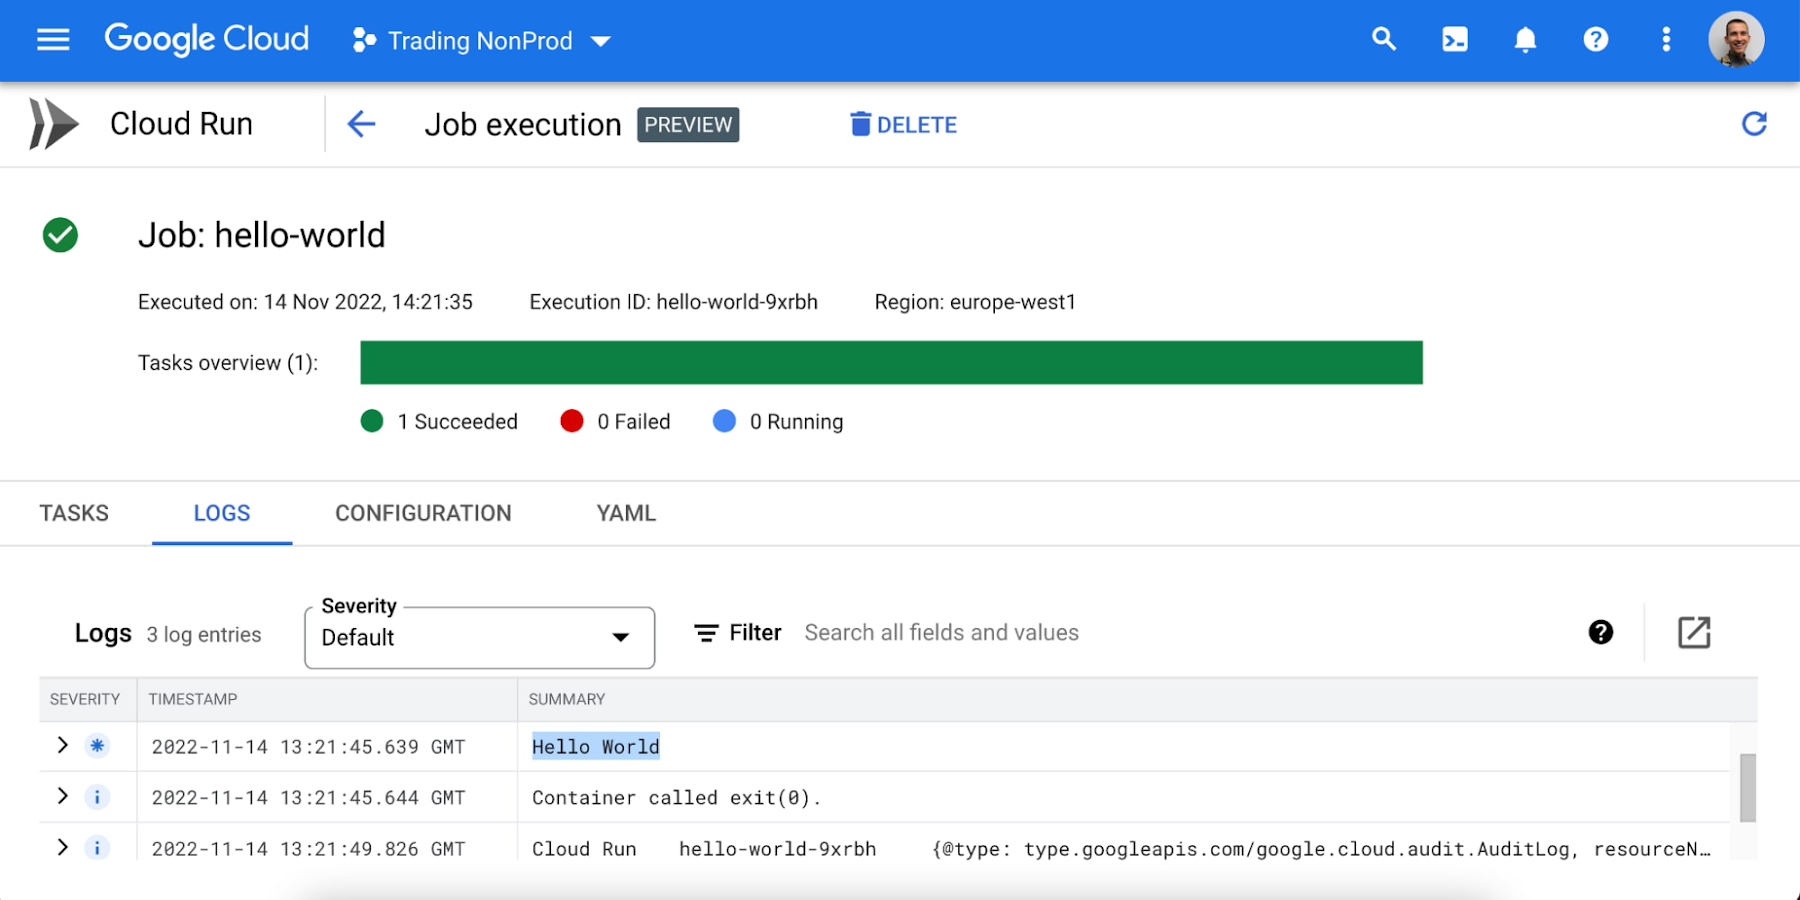Click the Filter icon button

coord(737,633)
